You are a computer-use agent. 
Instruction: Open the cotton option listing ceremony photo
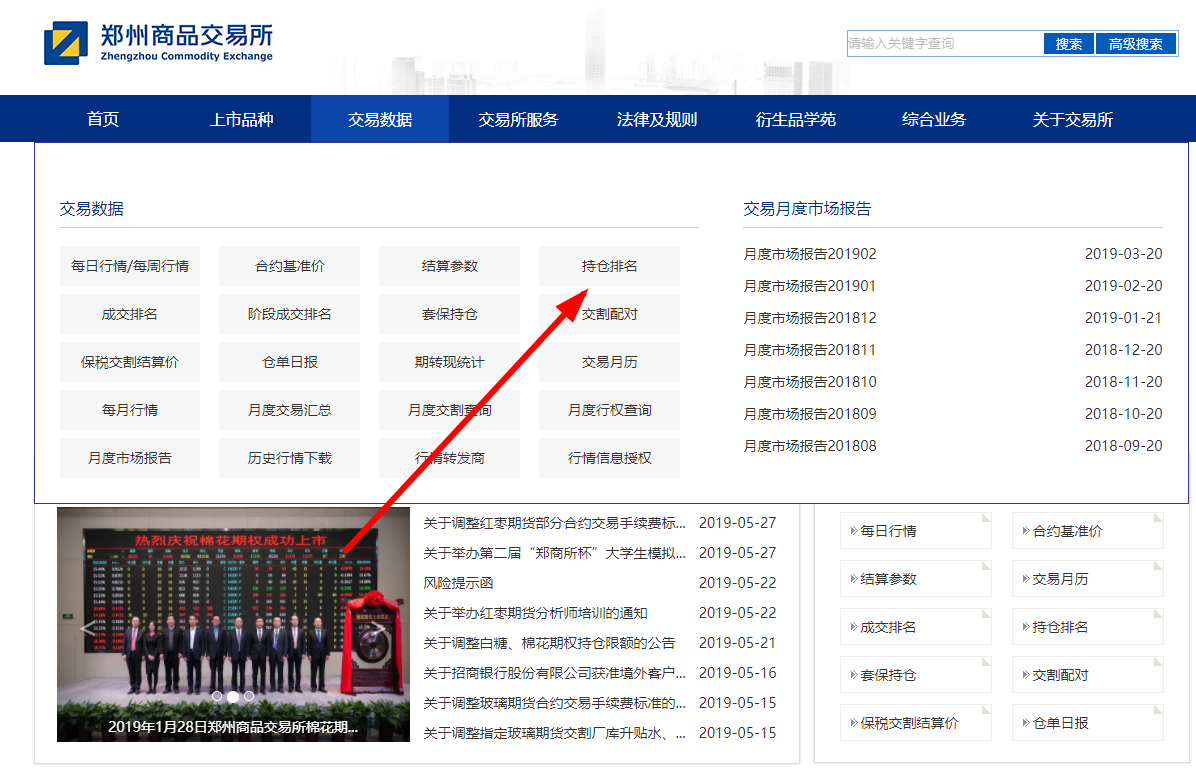[x=233, y=625]
